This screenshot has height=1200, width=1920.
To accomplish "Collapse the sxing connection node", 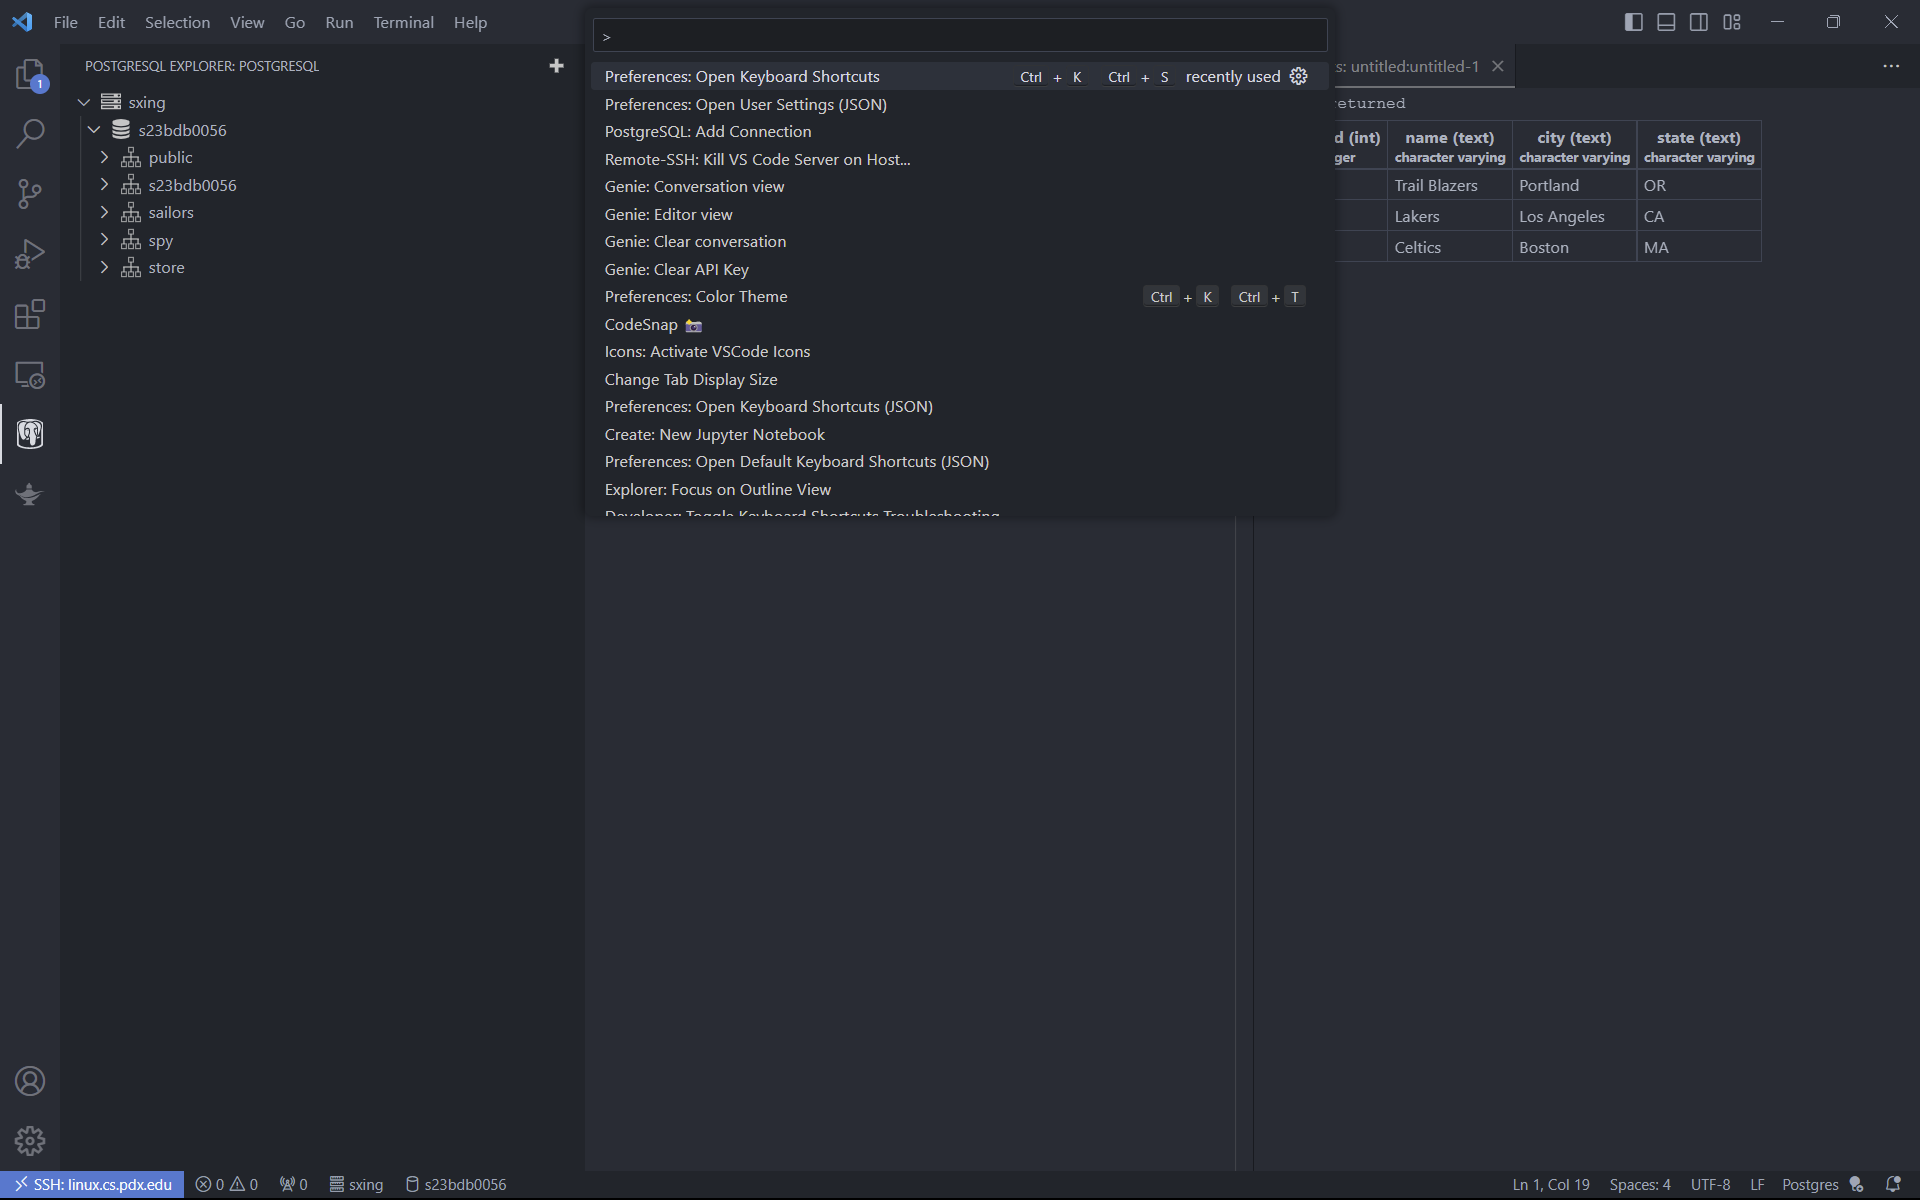I will click(x=84, y=102).
